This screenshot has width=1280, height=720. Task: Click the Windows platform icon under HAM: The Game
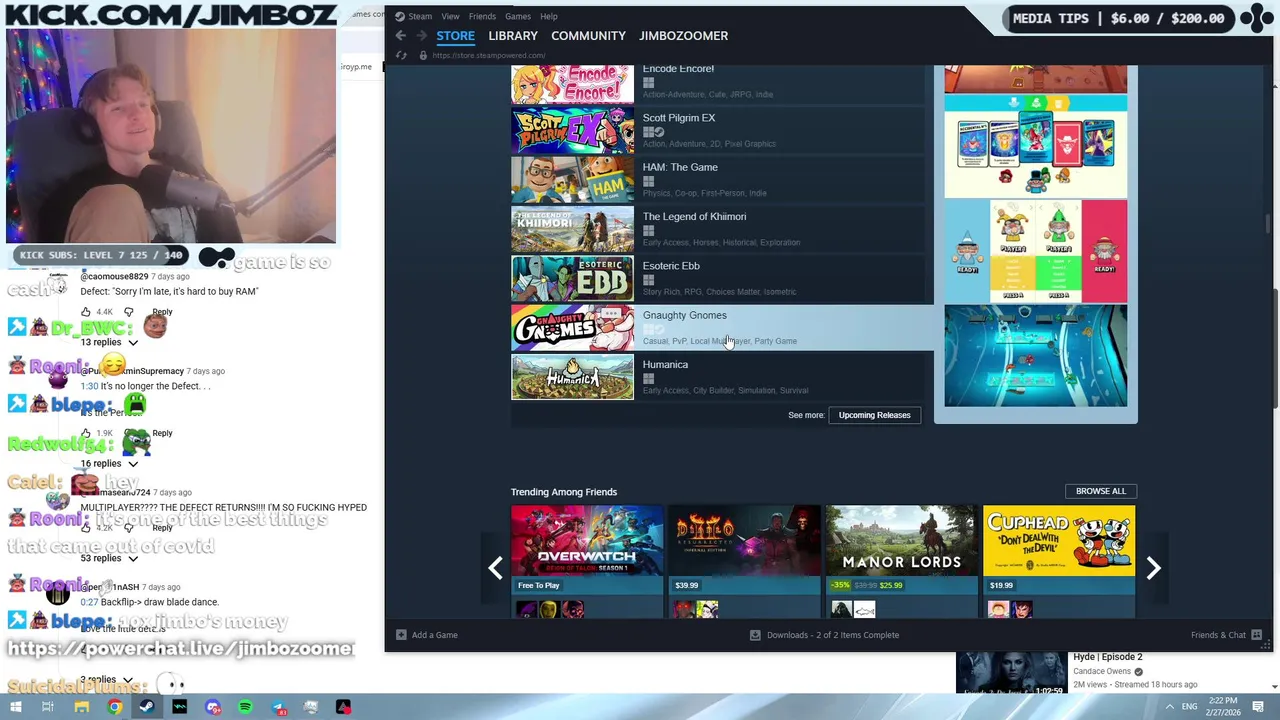(x=648, y=182)
